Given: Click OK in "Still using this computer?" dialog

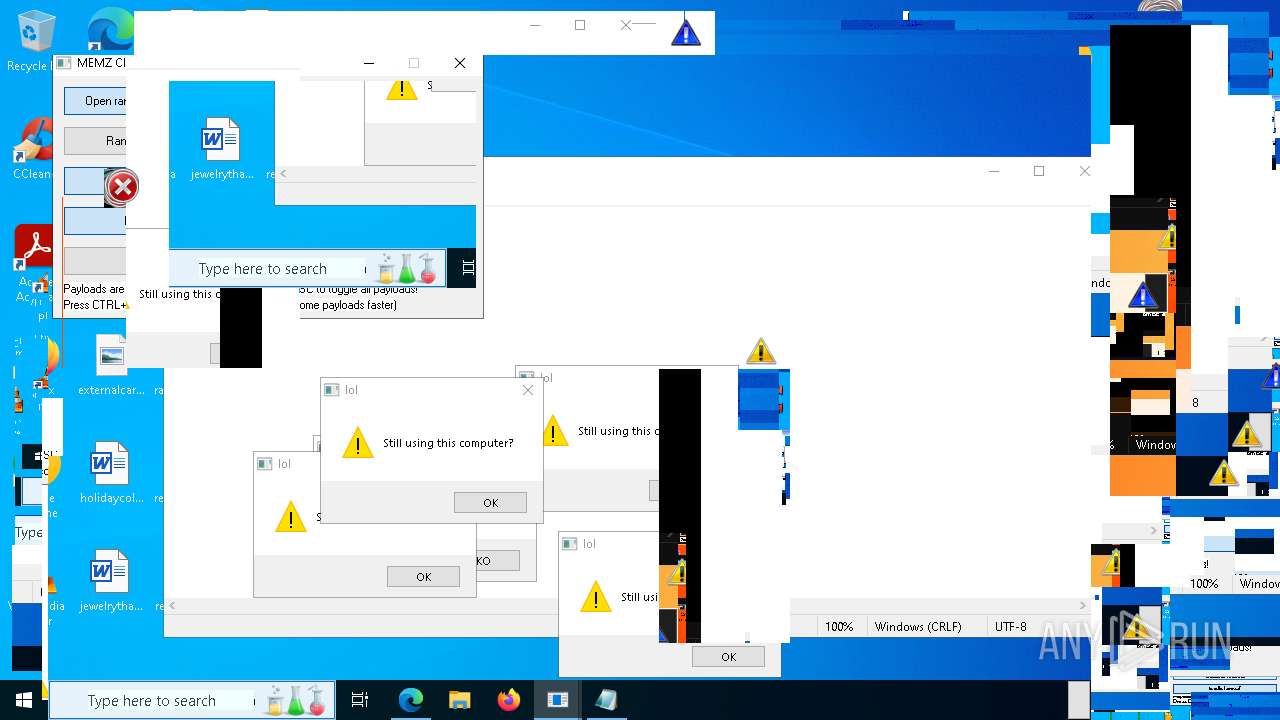Looking at the screenshot, I should [x=490, y=503].
